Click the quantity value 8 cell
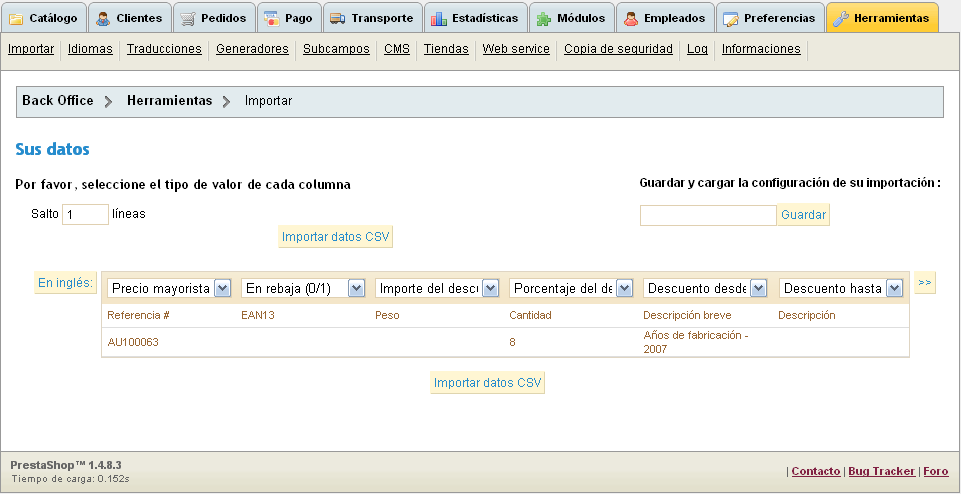The width and height of the screenshot is (961, 494). (512, 343)
